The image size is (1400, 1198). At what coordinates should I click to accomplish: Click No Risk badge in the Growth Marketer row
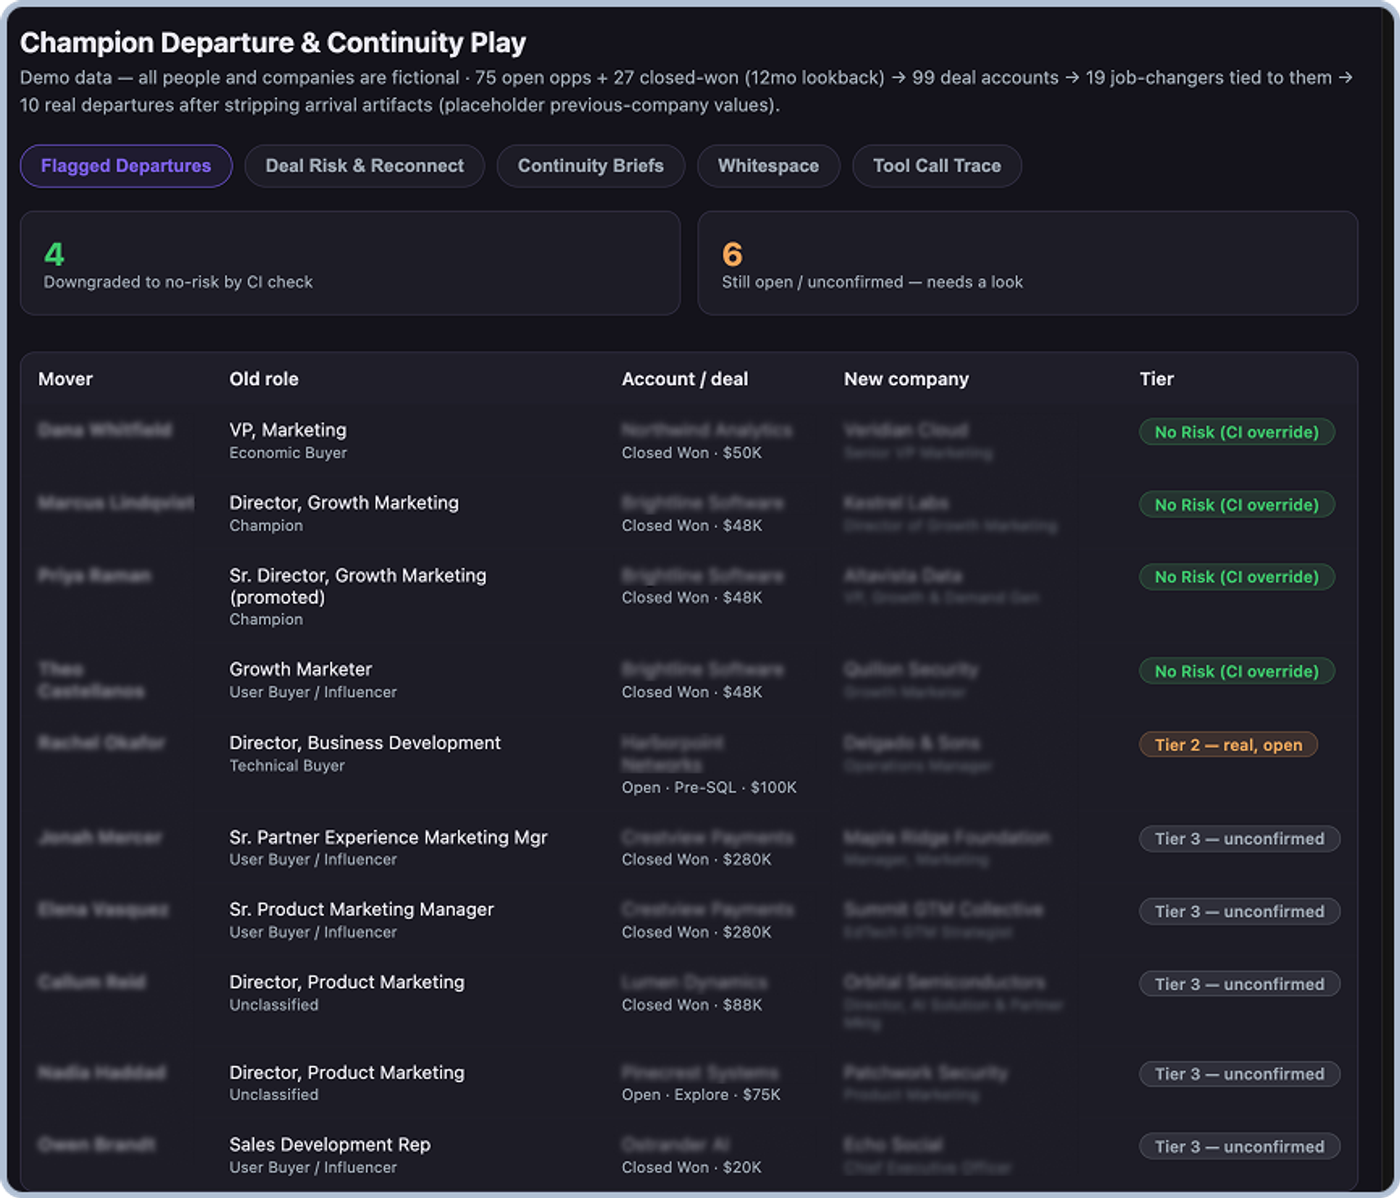tap(1237, 671)
